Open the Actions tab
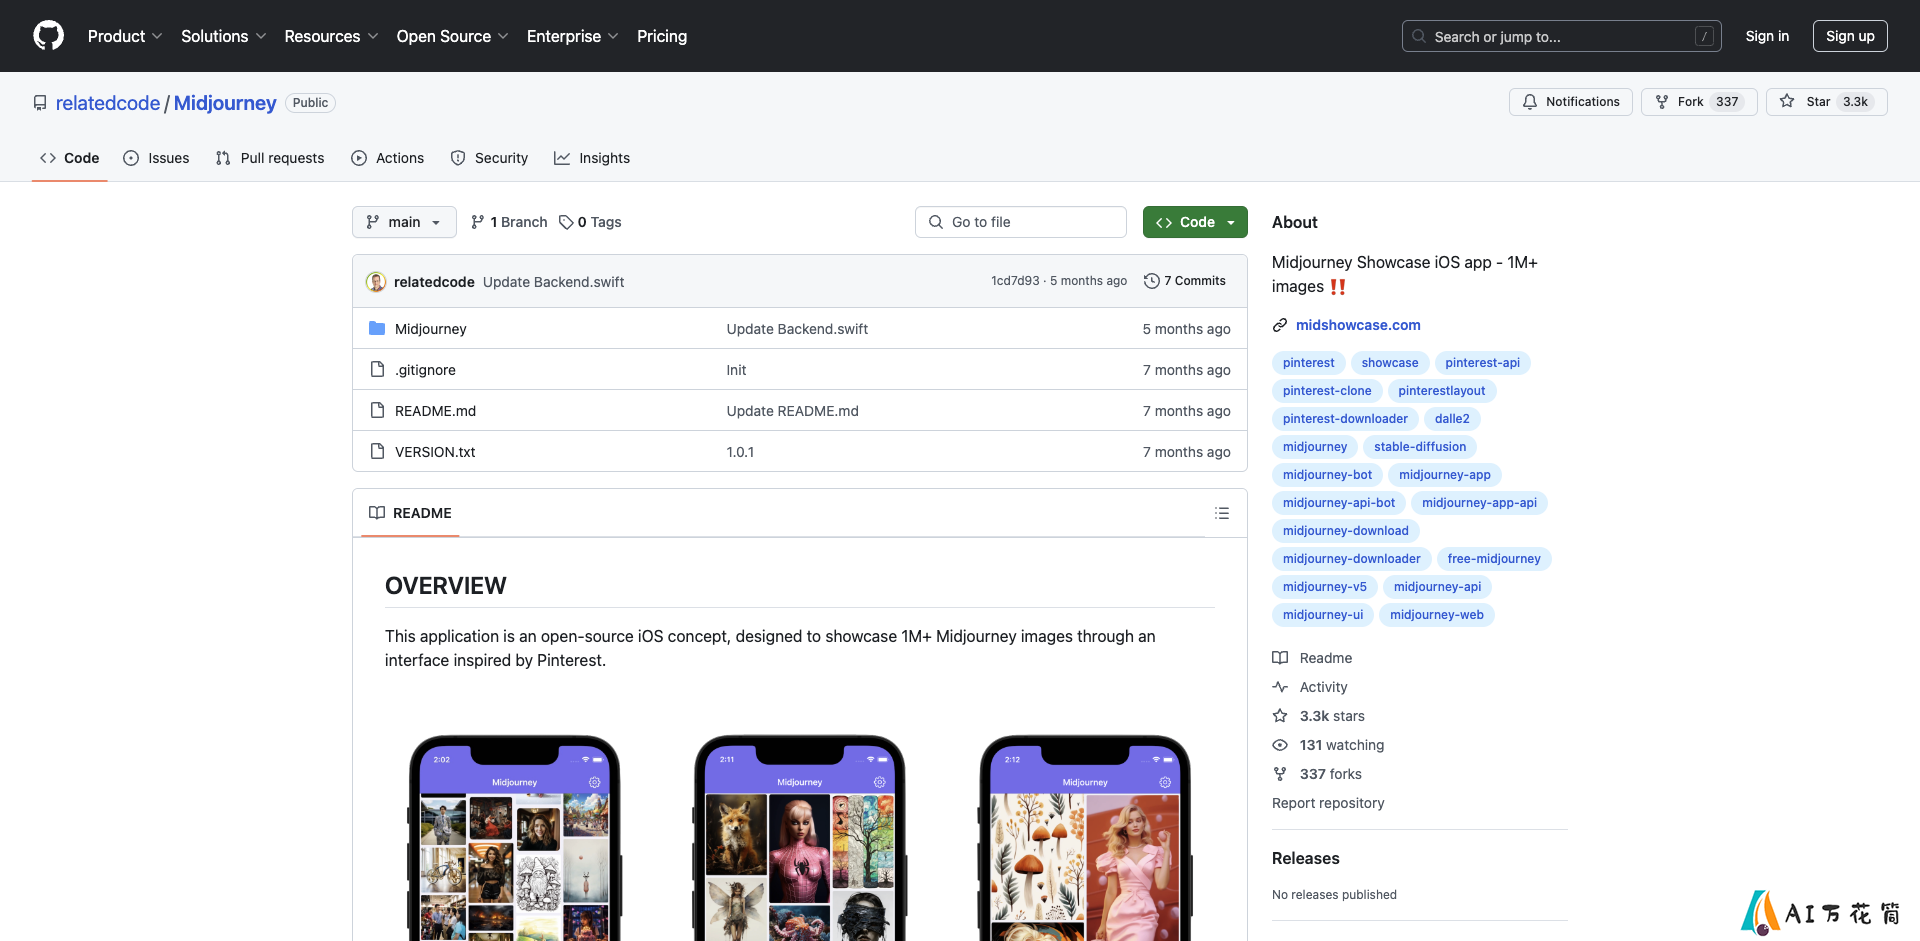Image resolution: width=1920 pixels, height=941 pixels. point(388,158)
